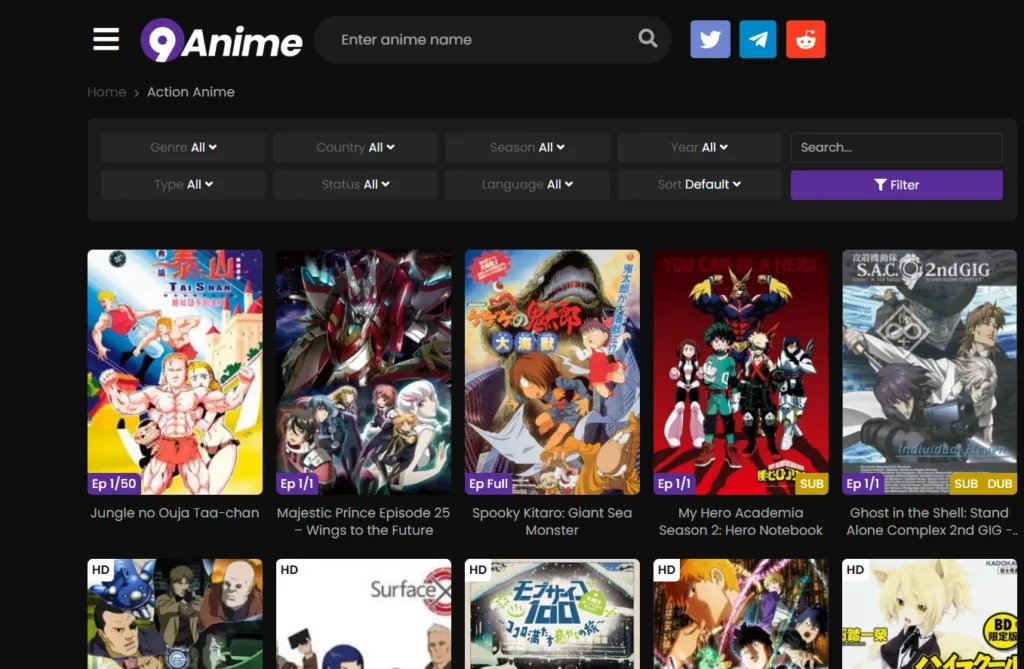Open the site's Telegram channel

coord(758,39)
